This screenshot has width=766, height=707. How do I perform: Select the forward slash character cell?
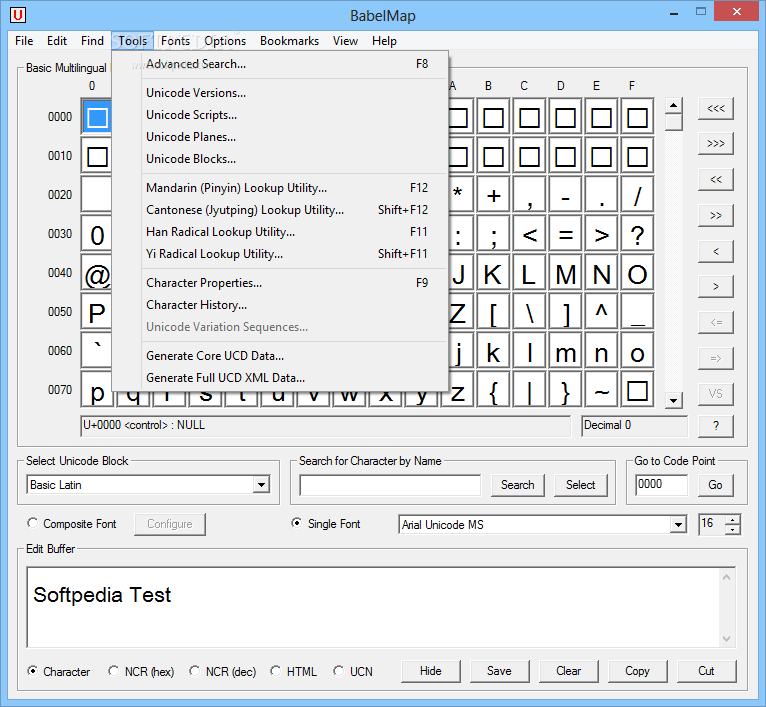(x=637, y=195)
